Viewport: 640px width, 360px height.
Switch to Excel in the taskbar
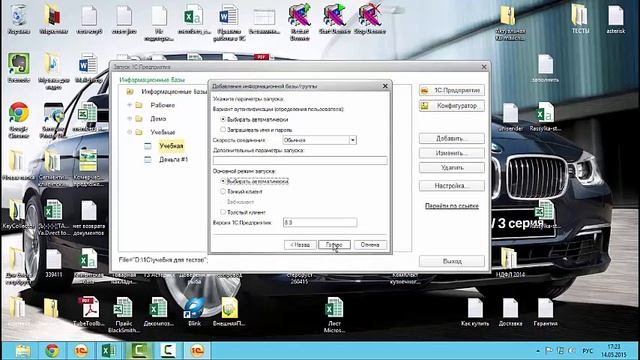pyautogui.click(x=109, y=351)
